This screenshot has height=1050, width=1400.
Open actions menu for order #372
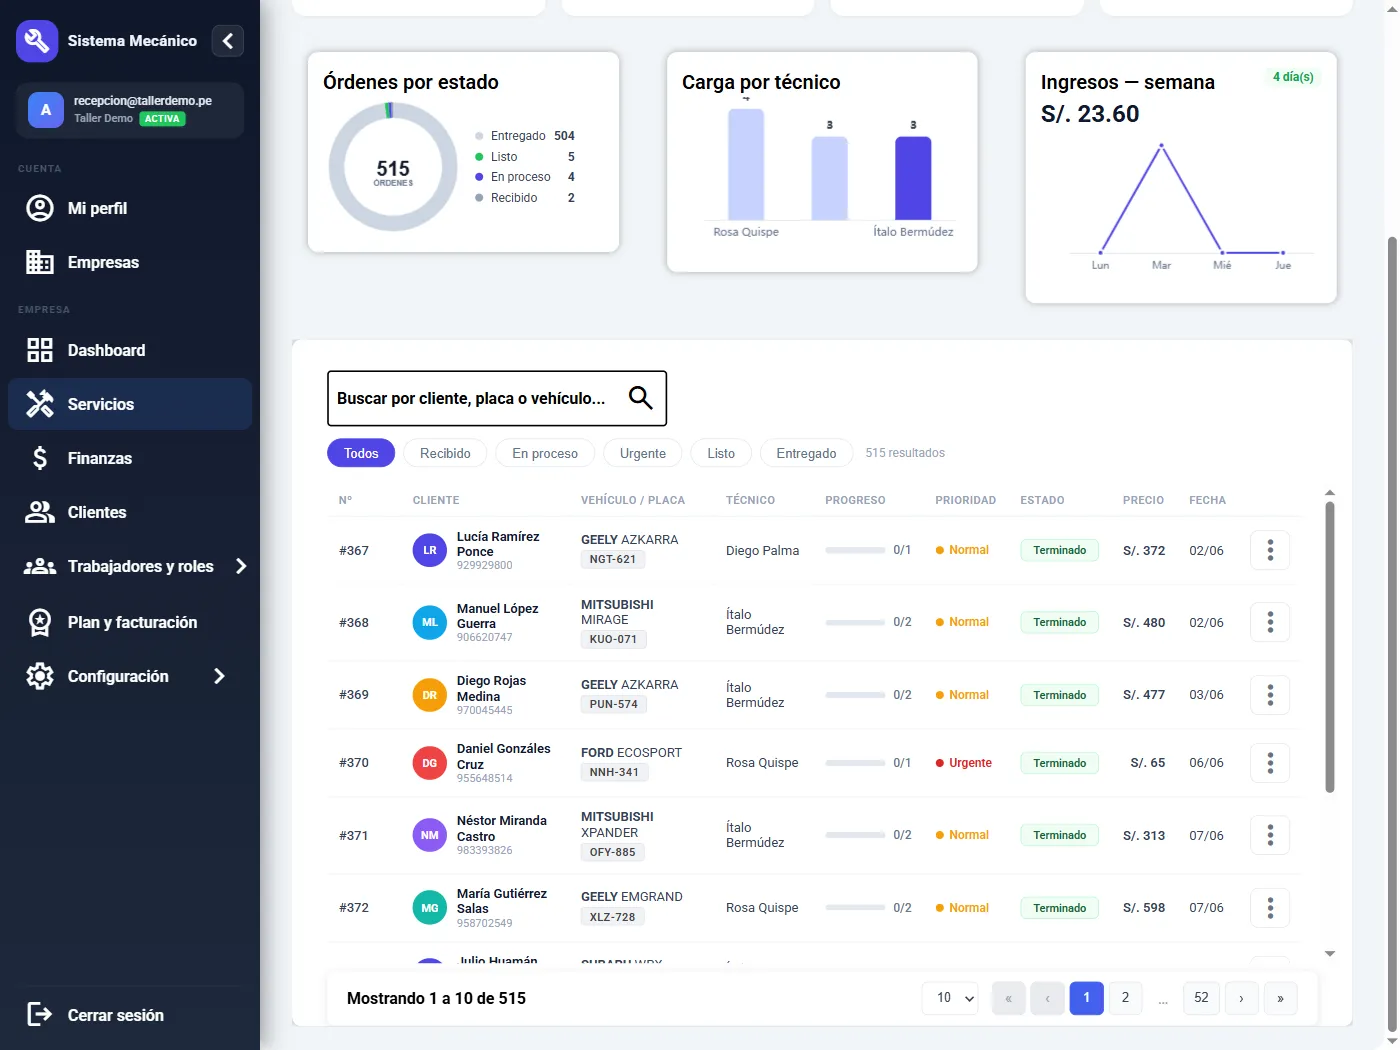coord(1270,908)
